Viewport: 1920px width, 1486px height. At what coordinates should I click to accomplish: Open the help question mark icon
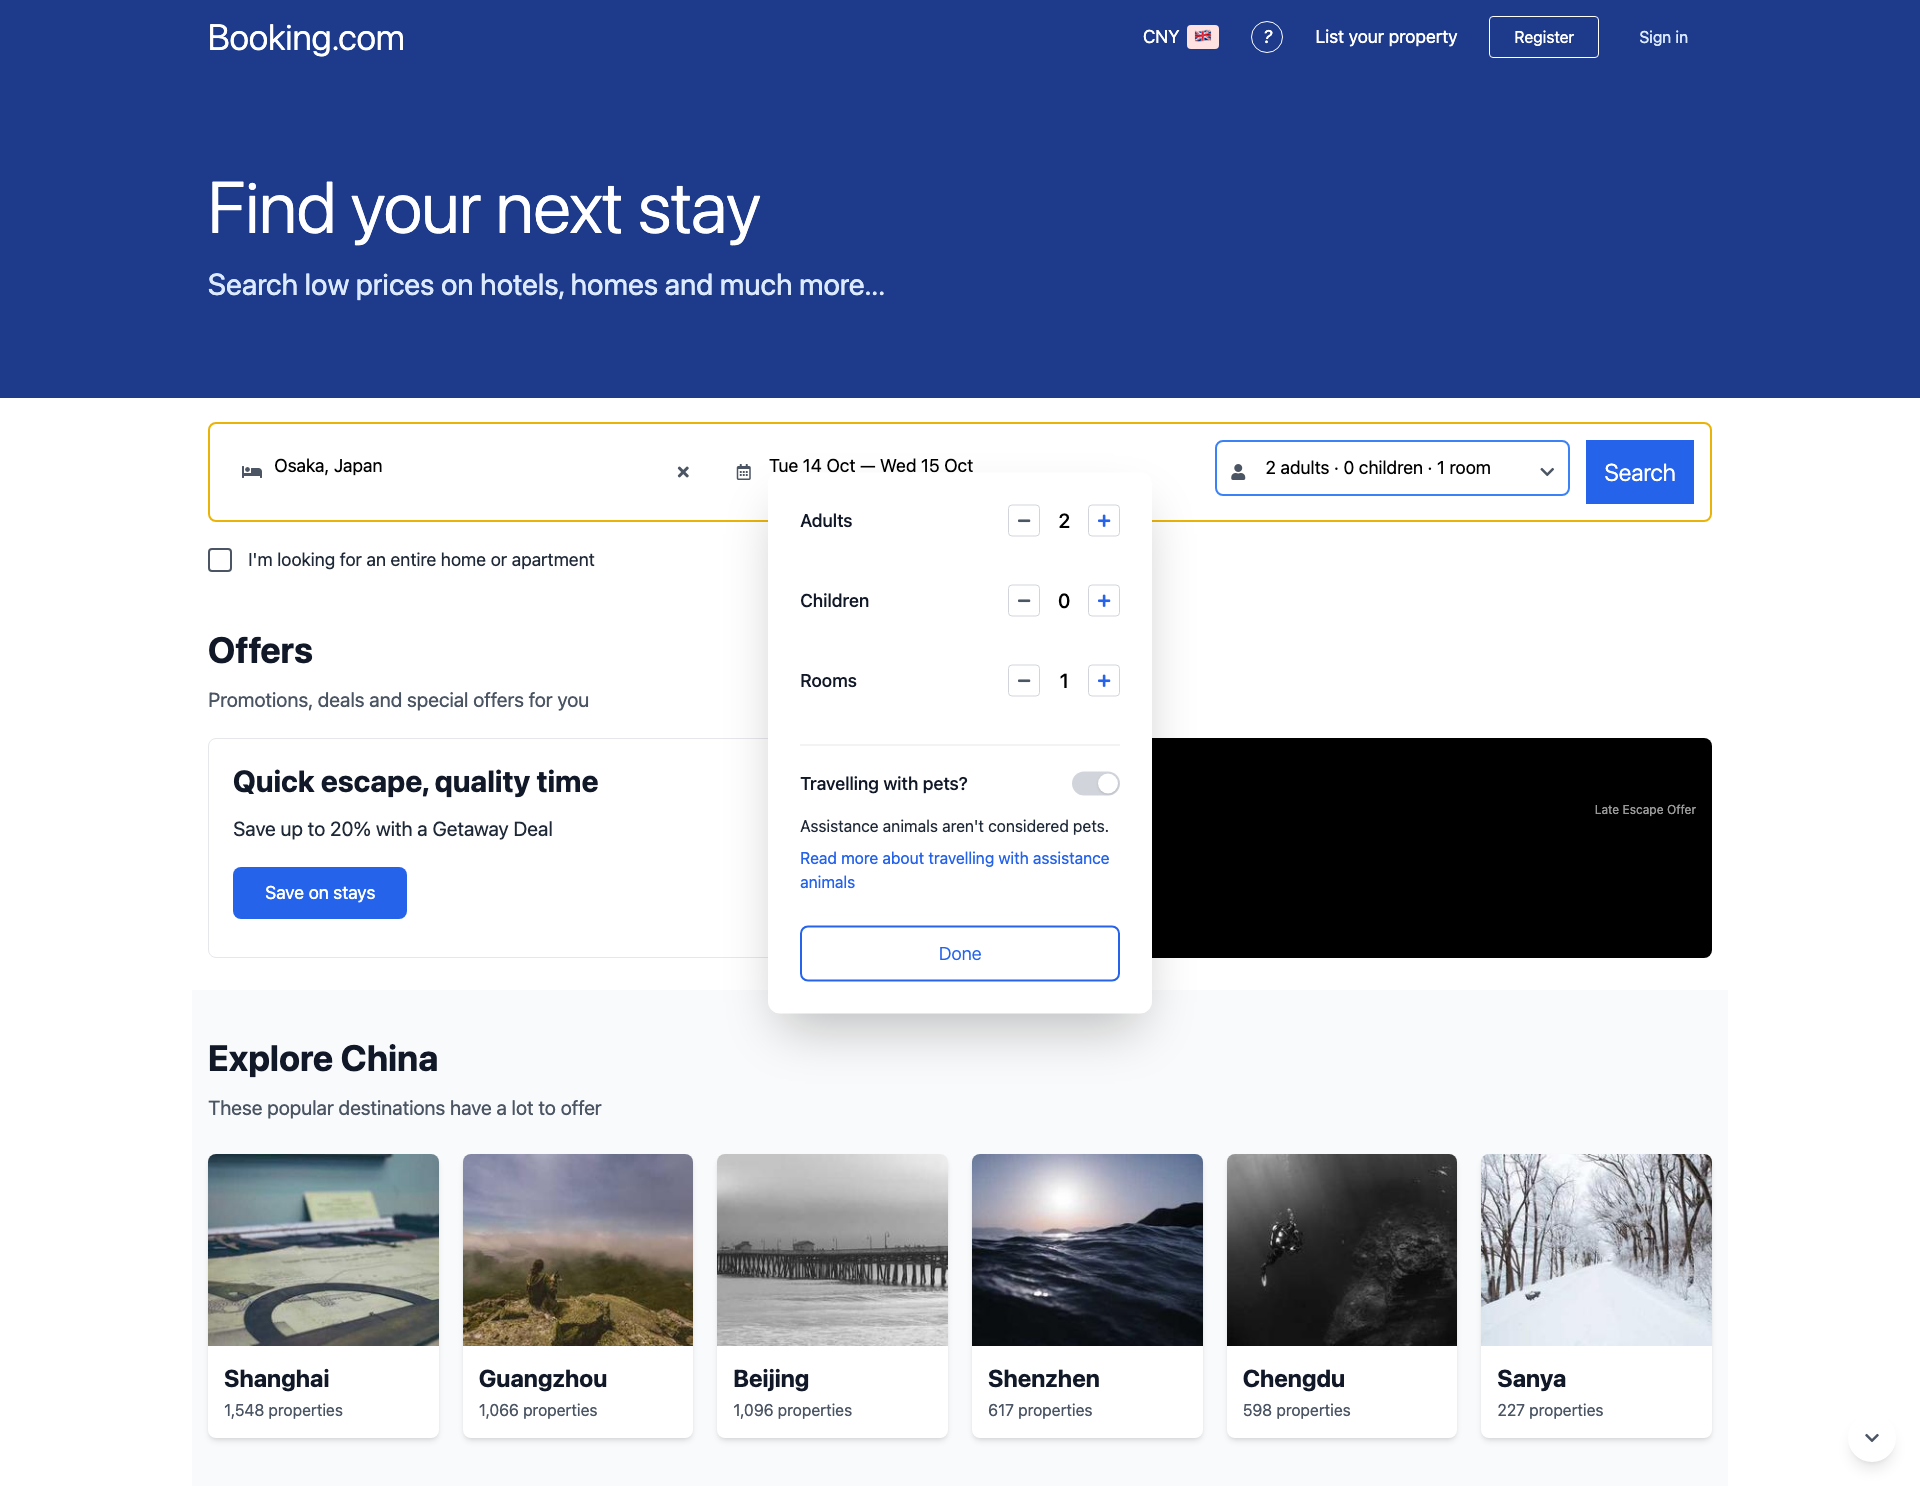pos(1267,37)
